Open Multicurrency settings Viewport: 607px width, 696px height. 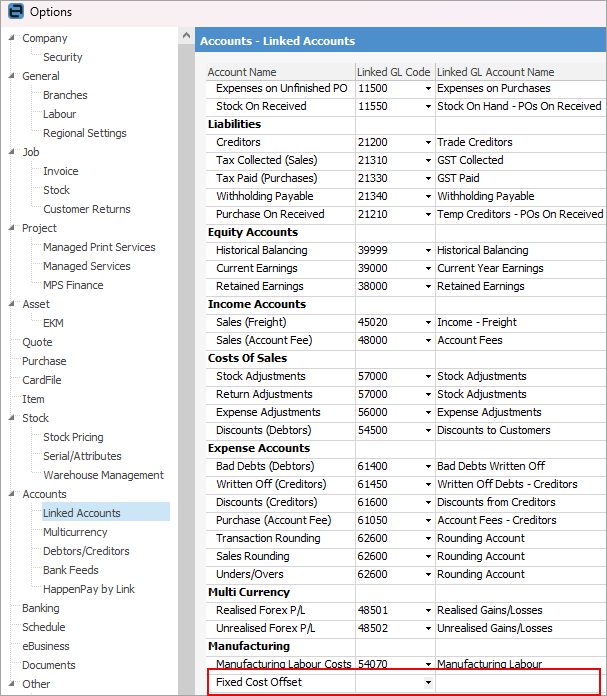75,532
